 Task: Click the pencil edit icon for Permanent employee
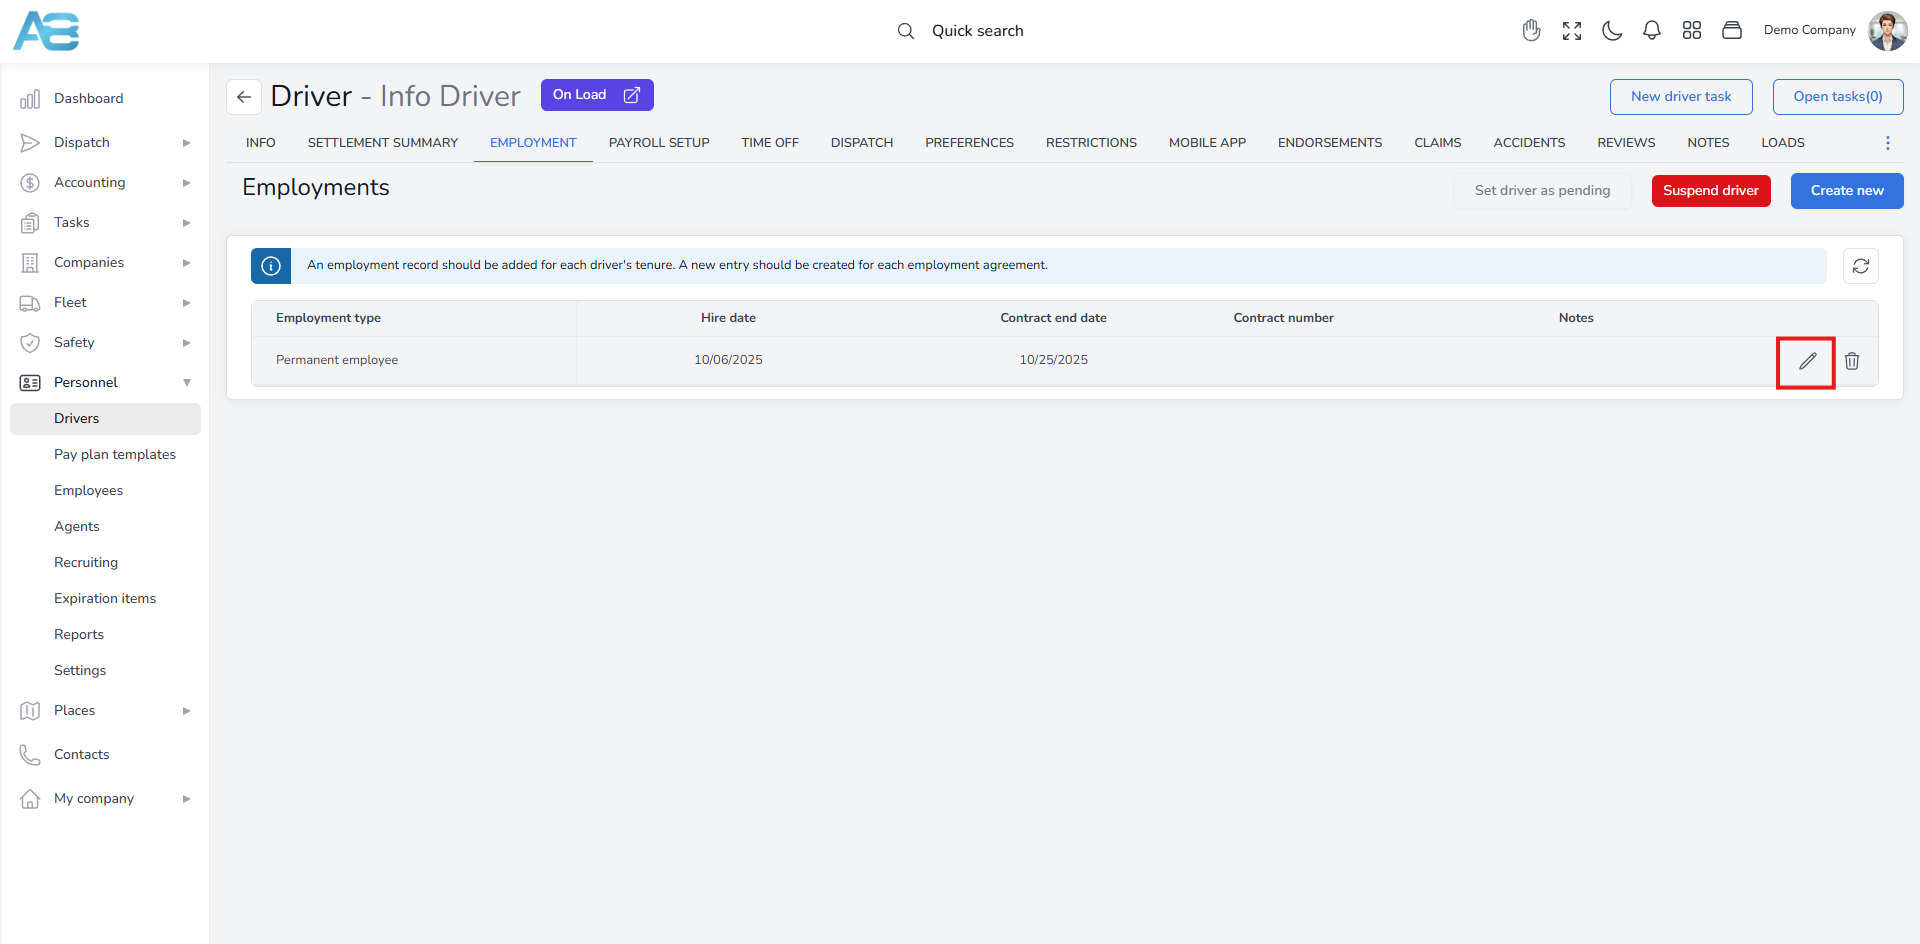[x=1806, y=362]
